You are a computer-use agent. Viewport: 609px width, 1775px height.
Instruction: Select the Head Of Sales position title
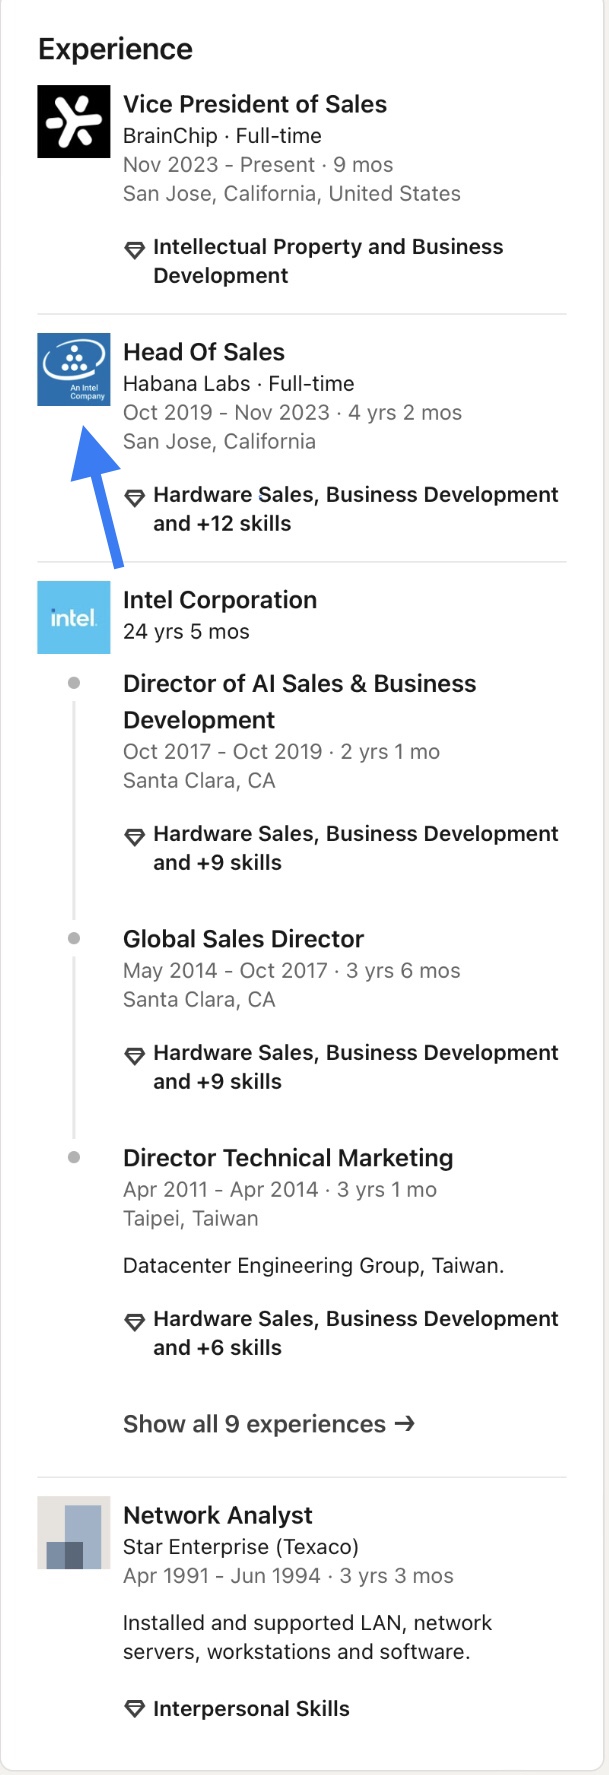204,352
